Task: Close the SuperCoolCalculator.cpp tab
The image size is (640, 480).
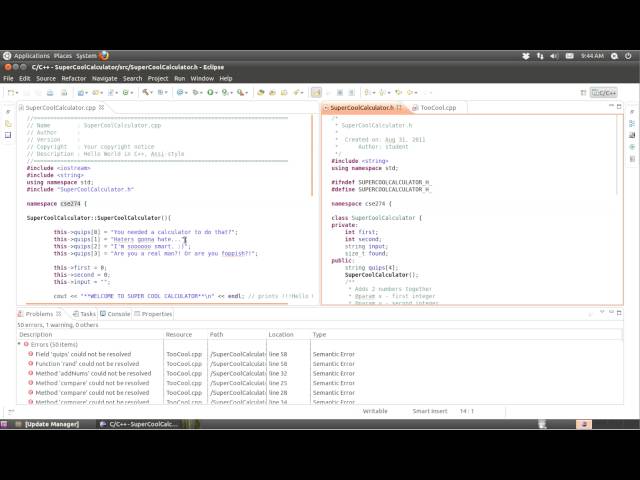Action: pos(102,107)
